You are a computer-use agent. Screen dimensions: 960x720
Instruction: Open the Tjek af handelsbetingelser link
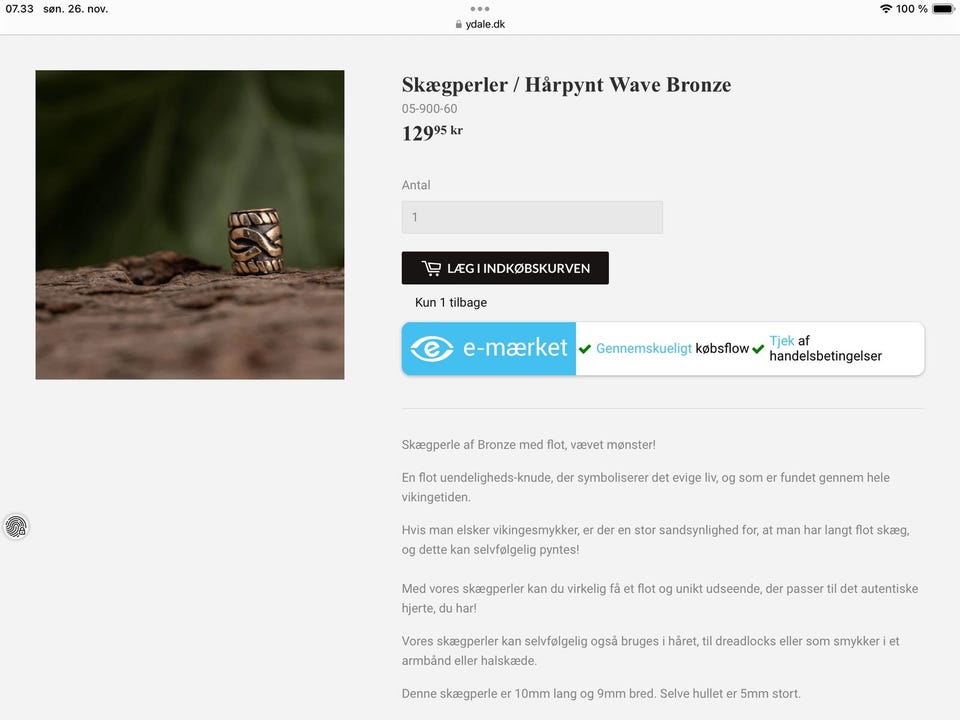point(825,348)
